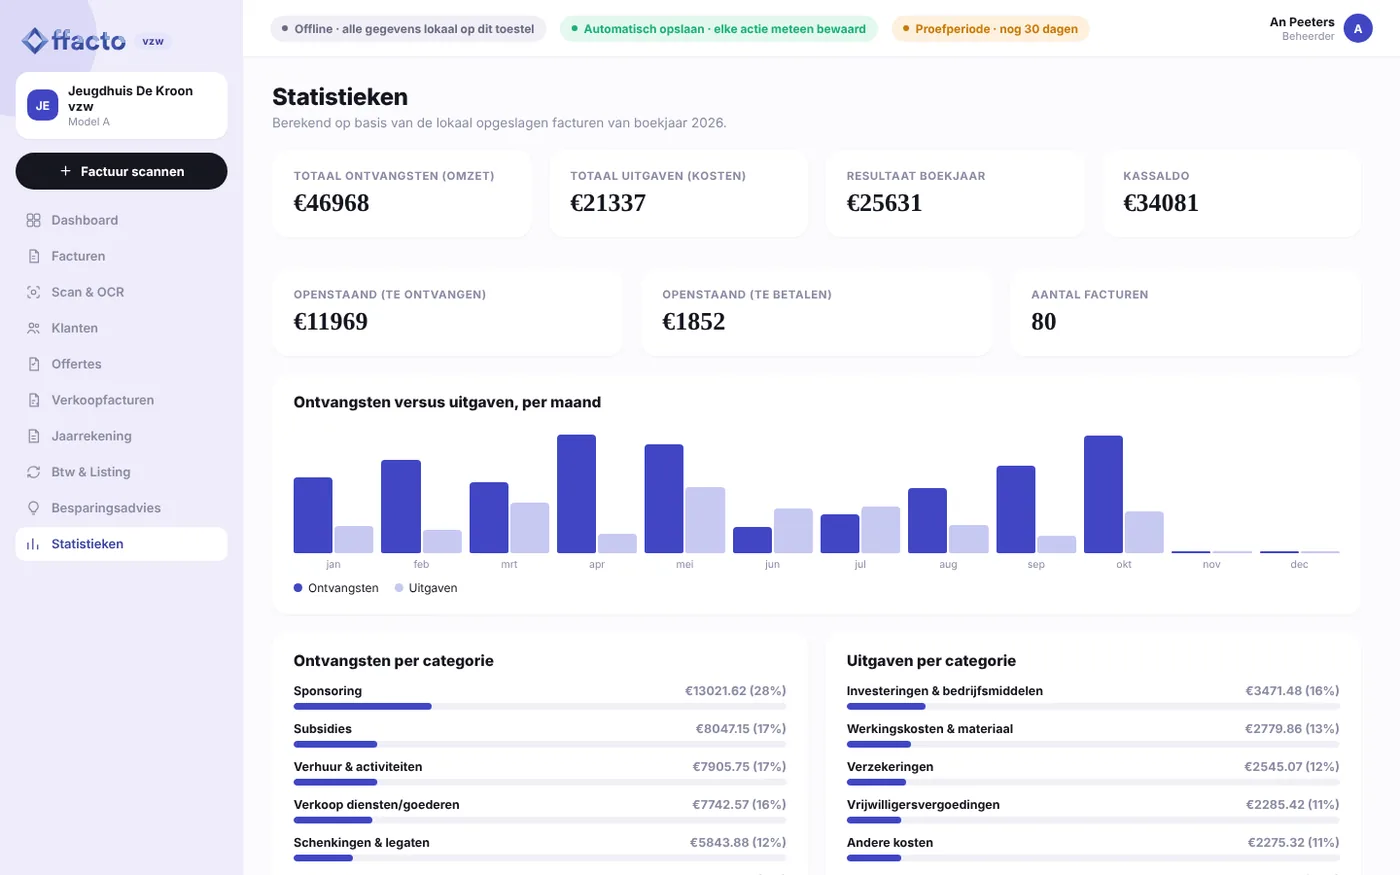Open Jaarrekening page
Viewport: 1400px width, 875px height.
coord(121,436)
